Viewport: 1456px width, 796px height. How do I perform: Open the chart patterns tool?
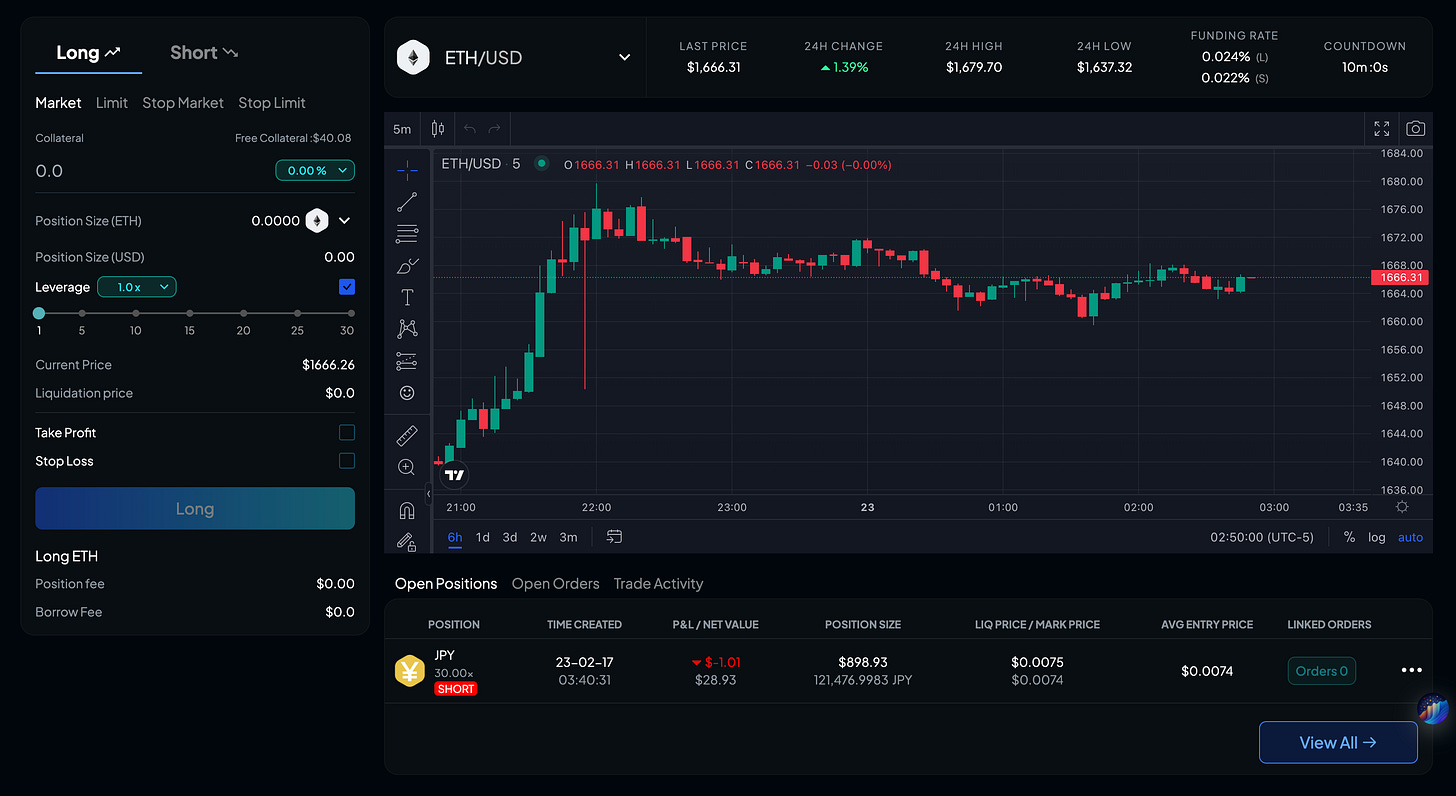(407, 328)
